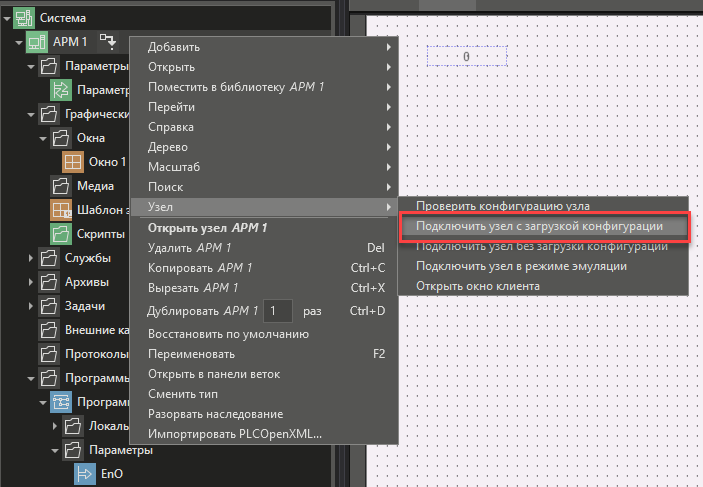Choose Открыть в панели веток
This screenshot has width=703, height=487.
click(264, 374)
